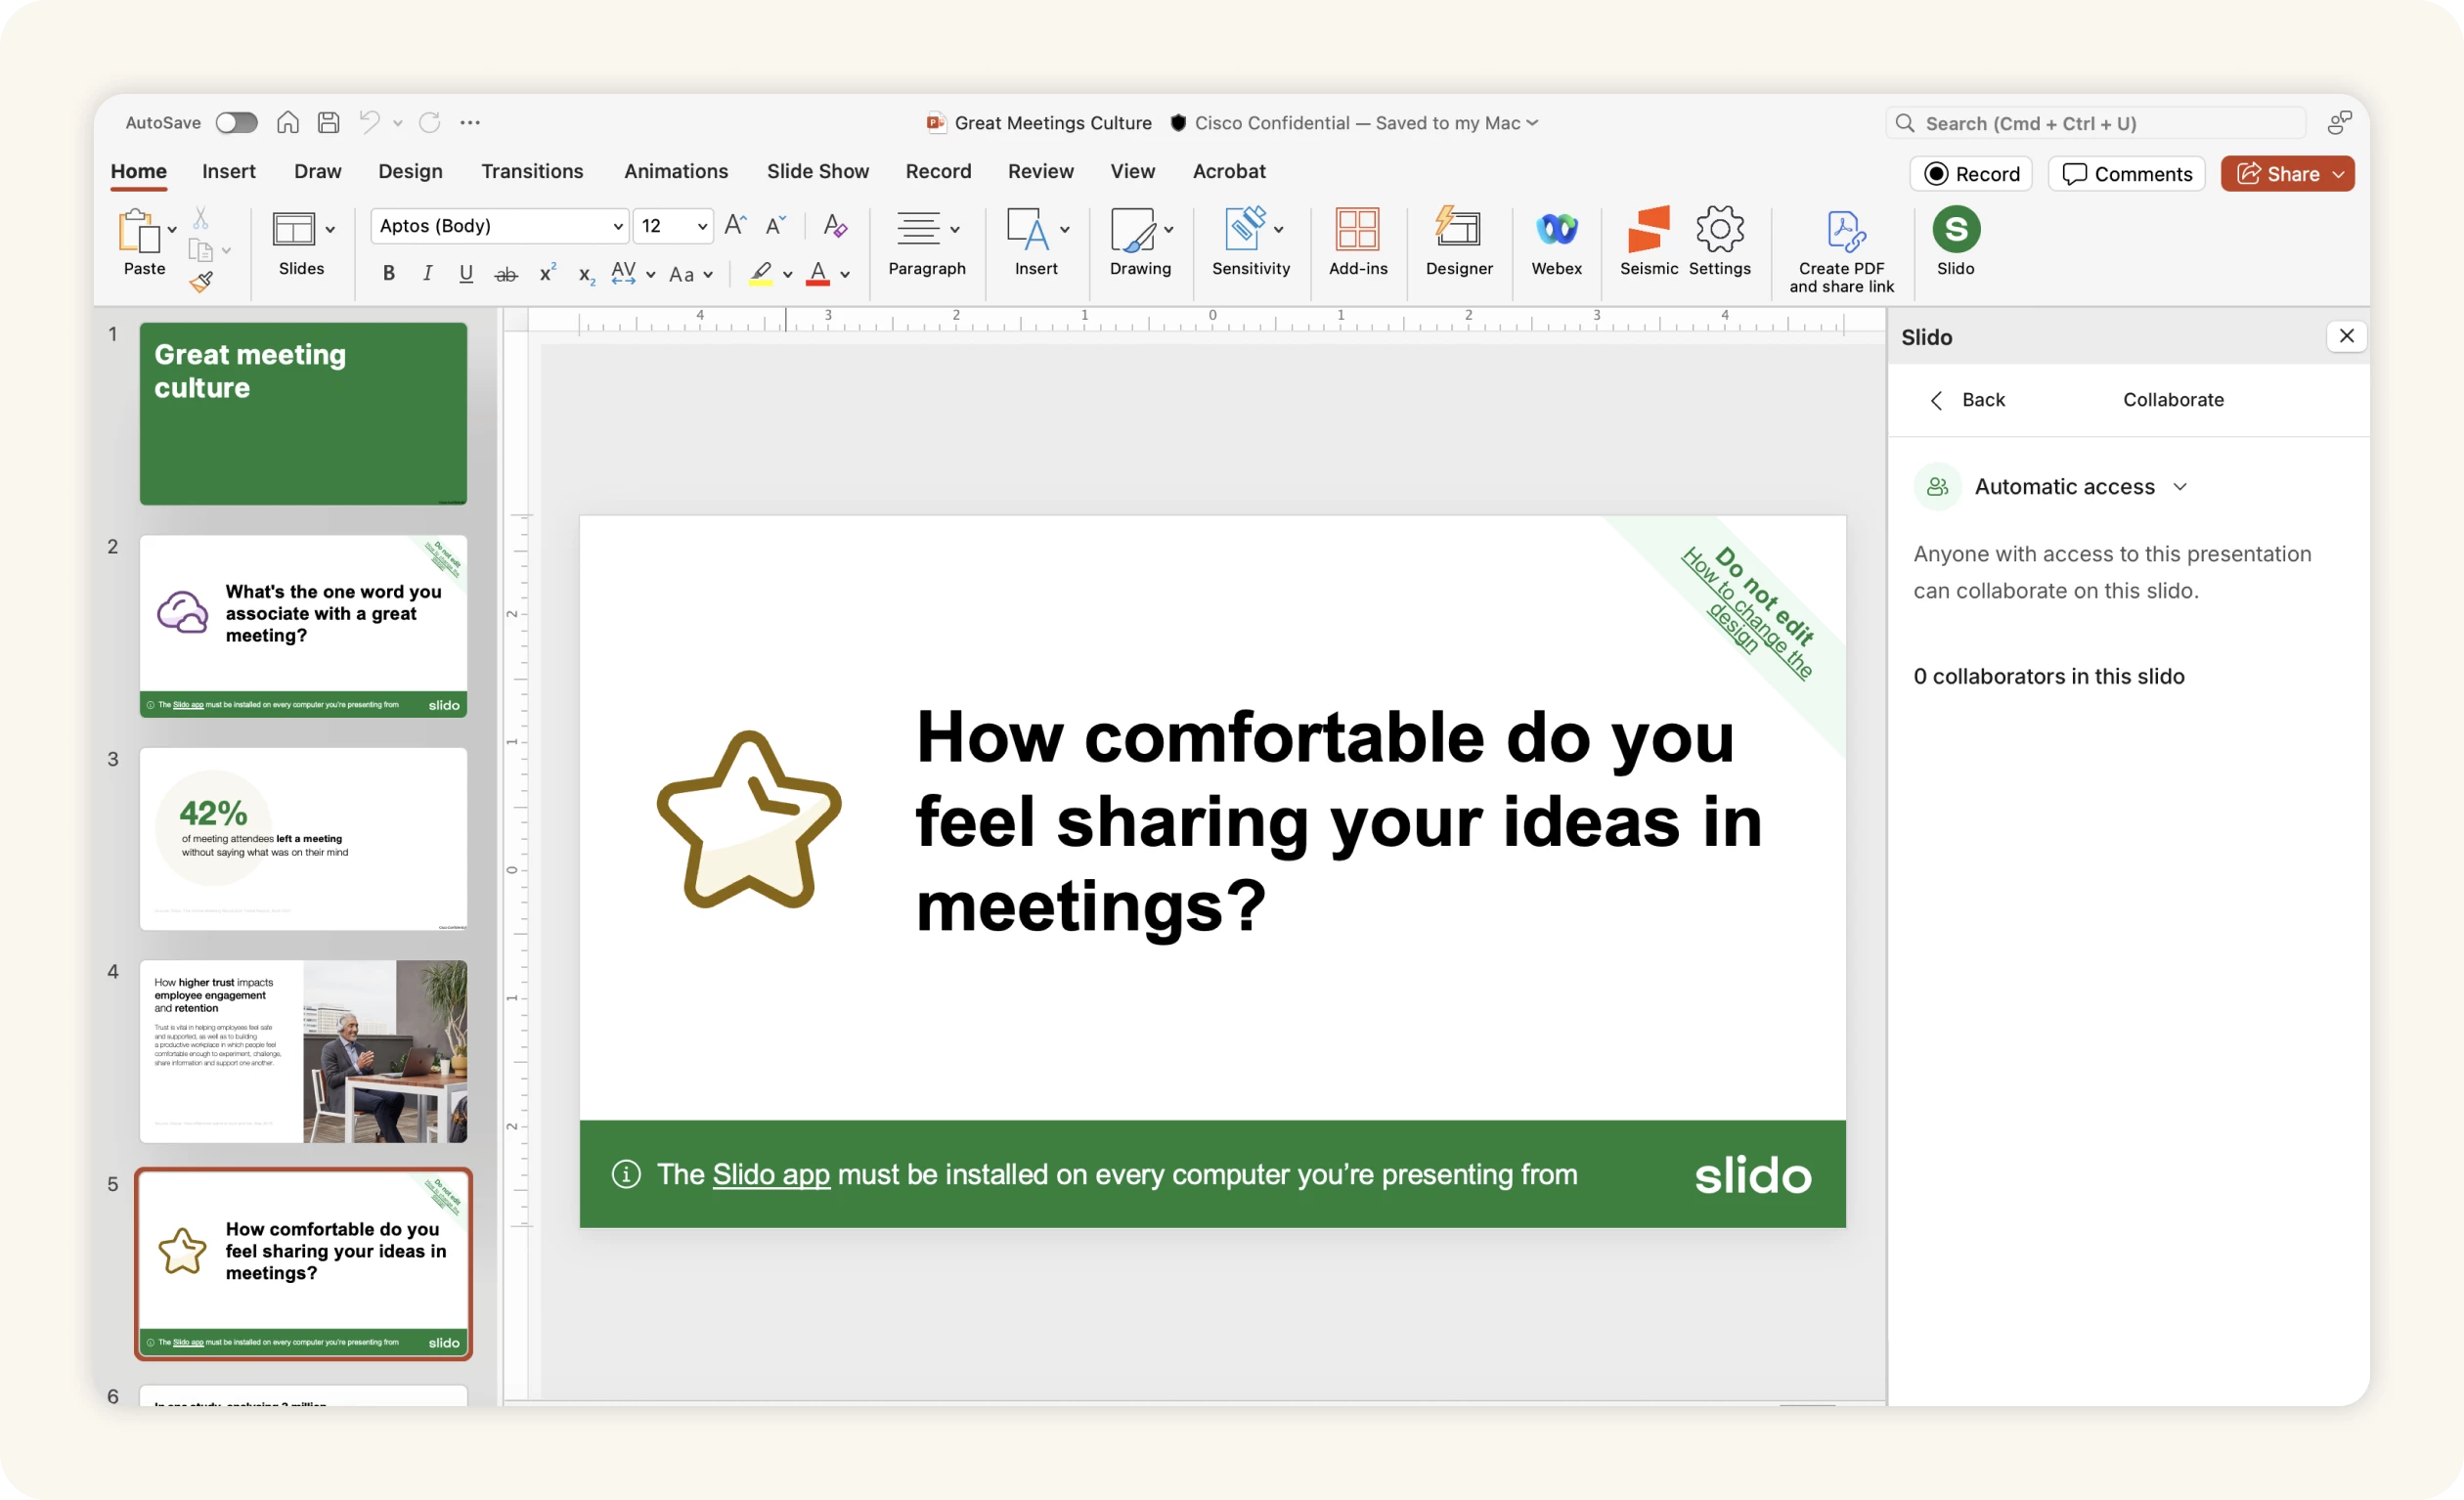Open the Aptos (Body) font dropdown
The image size is (2464, 1500).
pyautogui.click(x=617, y=226)
